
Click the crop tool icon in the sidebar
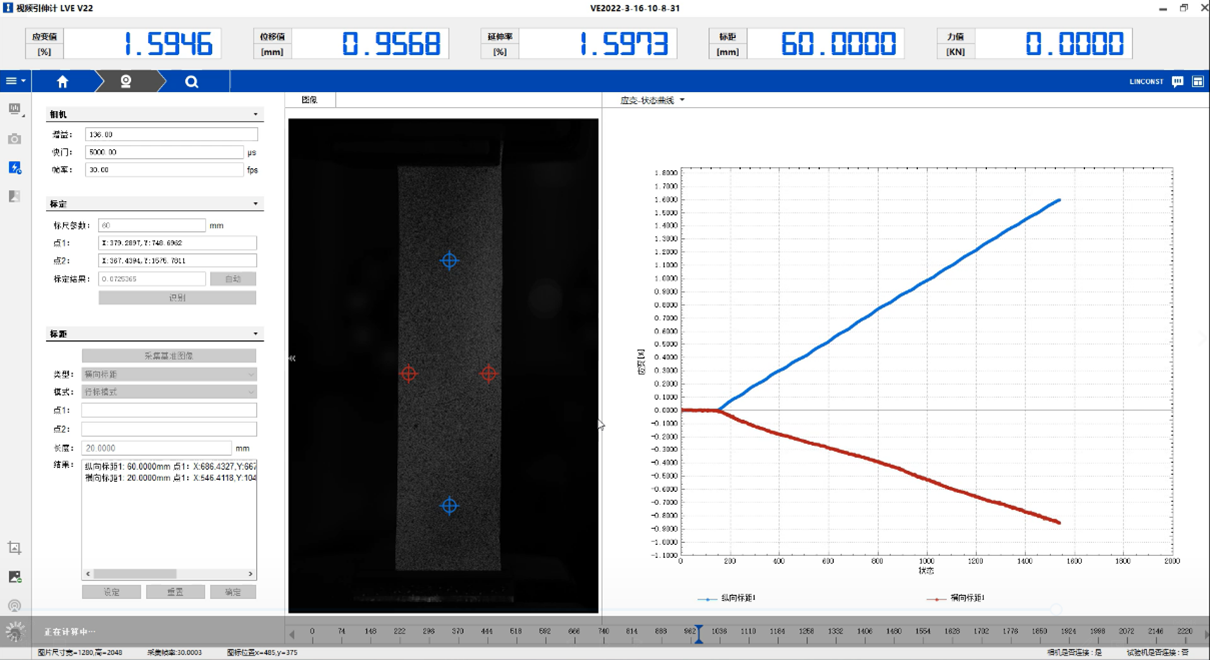[x=14, y=548]
